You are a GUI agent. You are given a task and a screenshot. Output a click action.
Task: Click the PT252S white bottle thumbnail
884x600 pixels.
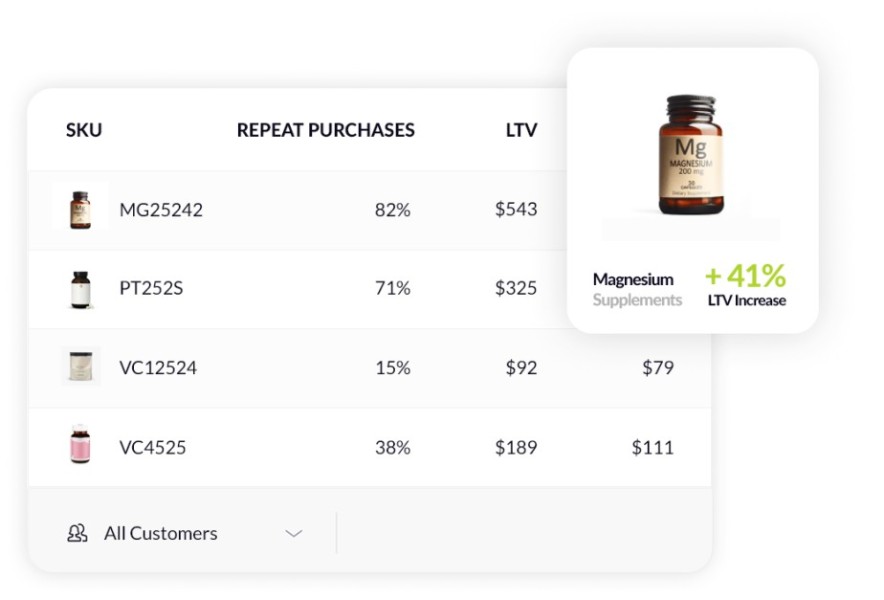tap(81, 290)
